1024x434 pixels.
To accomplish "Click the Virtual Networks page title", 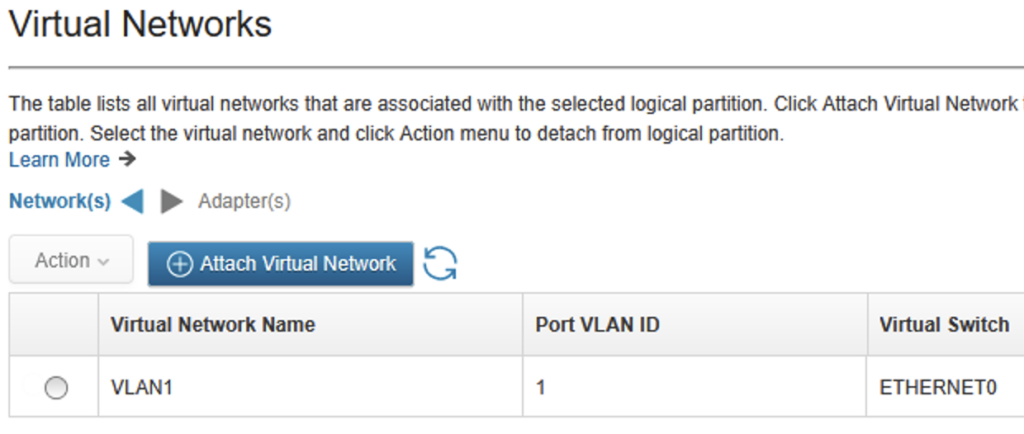I will pyautogui.click(x=140, y=24).
